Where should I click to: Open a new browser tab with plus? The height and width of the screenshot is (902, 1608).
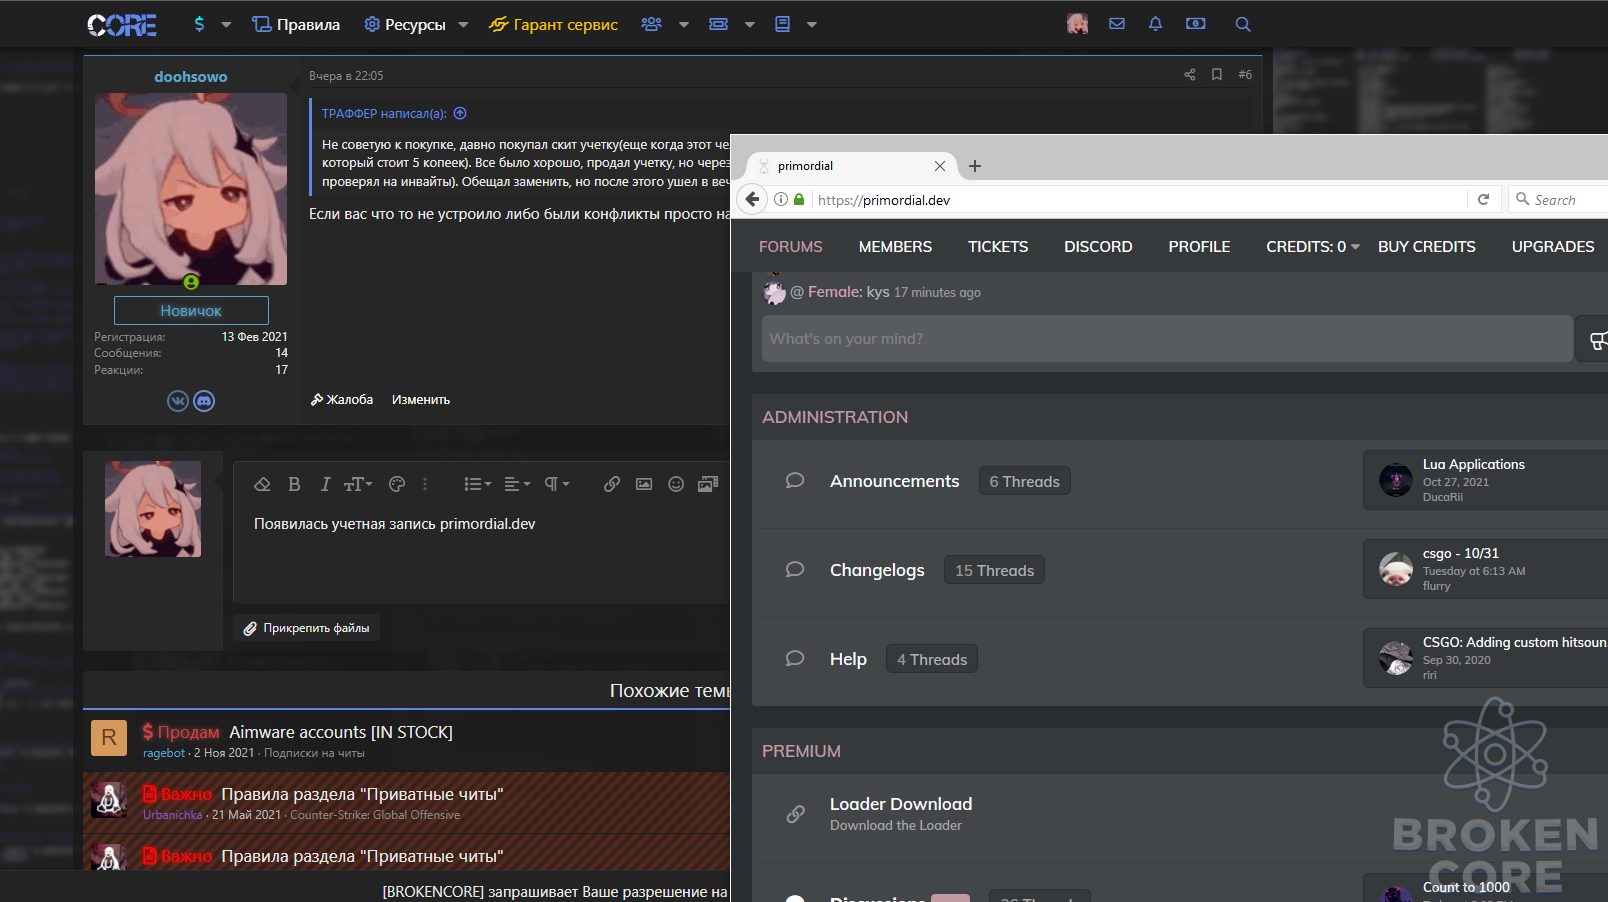click(975, 166)
